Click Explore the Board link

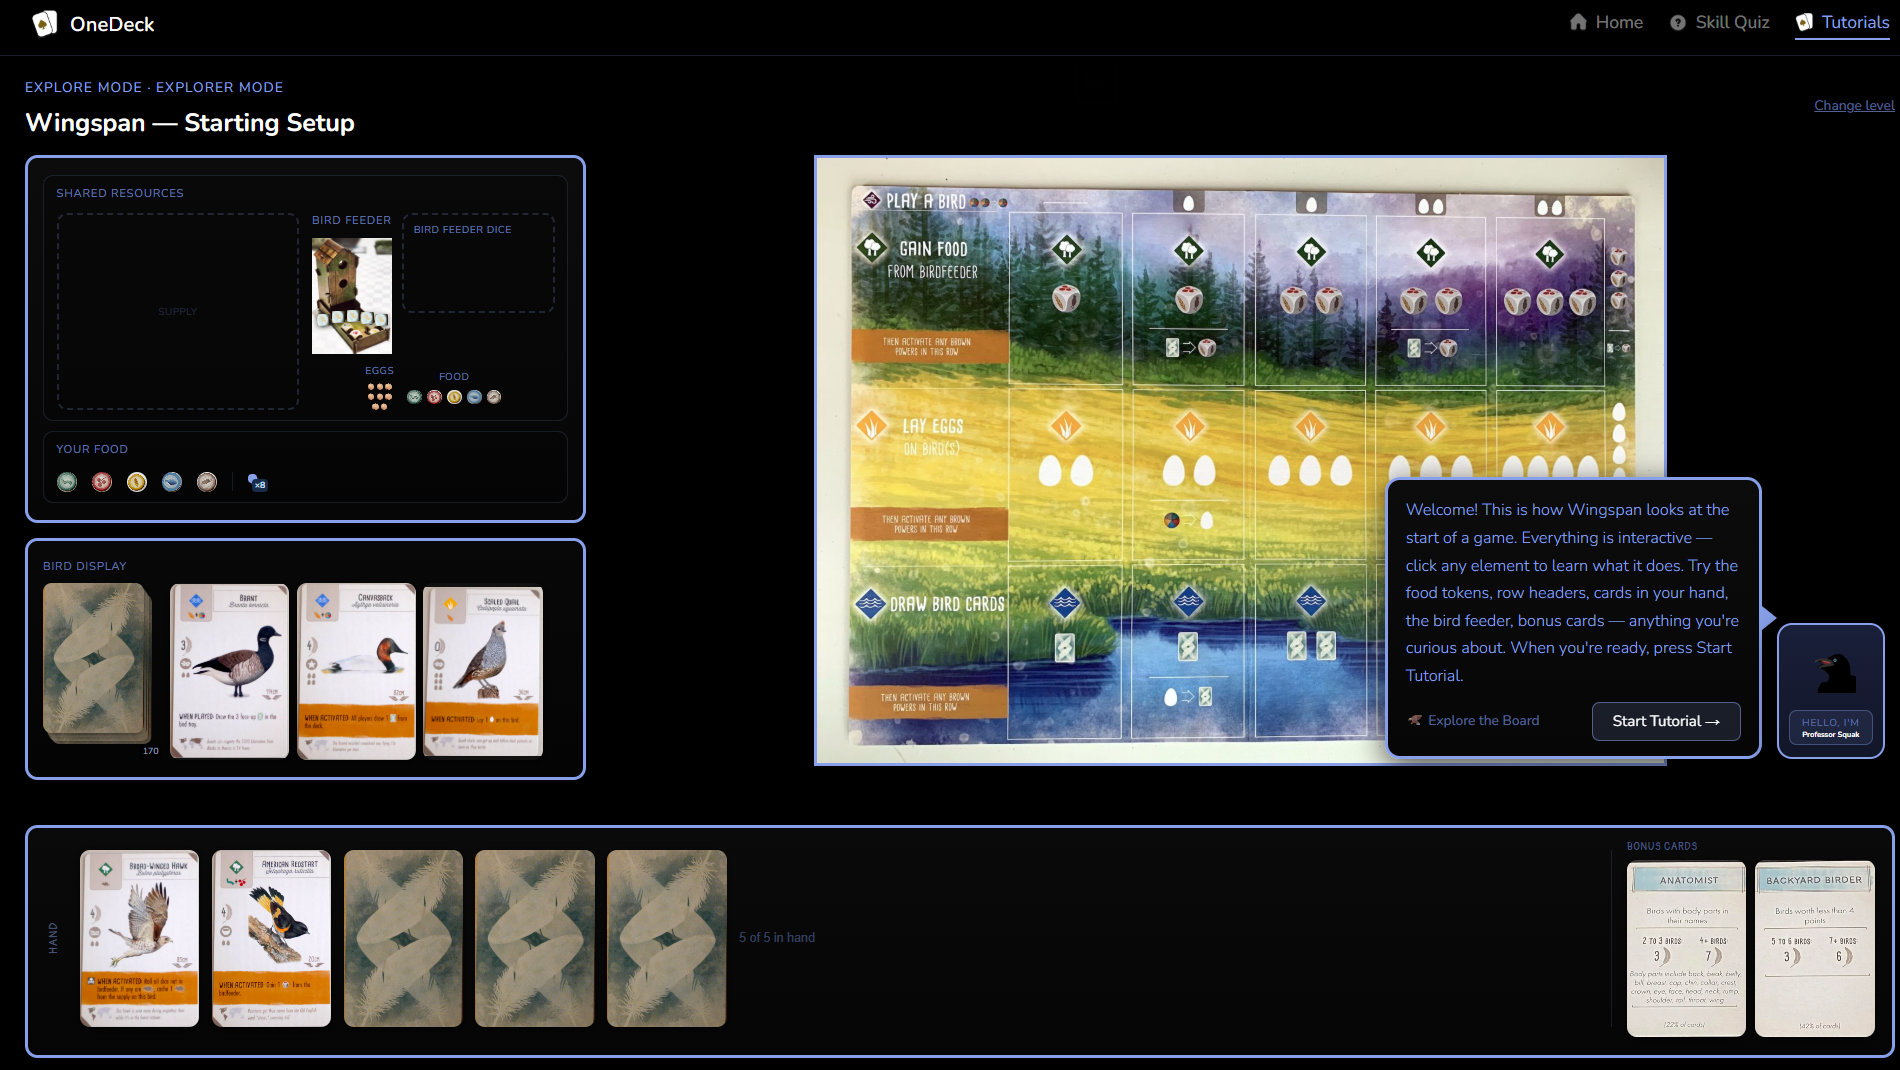1473,720
